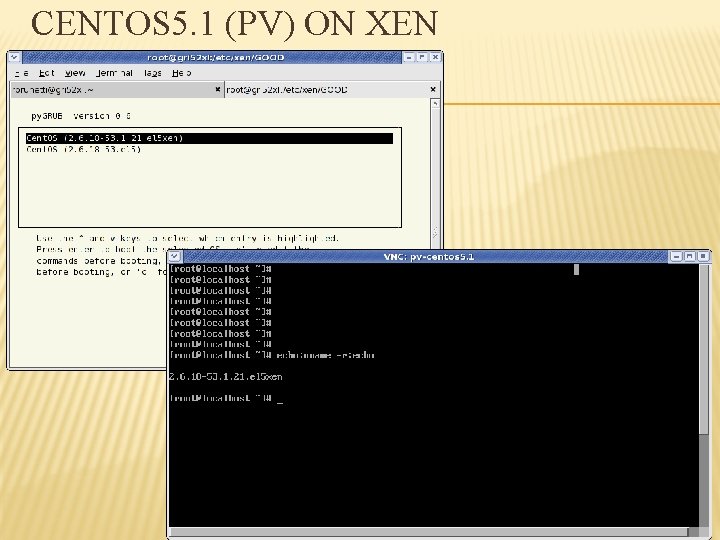Click the slide title CENTOS5.1 (PV) ON XEN
Image resolution: width=720 pixels, height=540 pixels.
tap(235, 23)
